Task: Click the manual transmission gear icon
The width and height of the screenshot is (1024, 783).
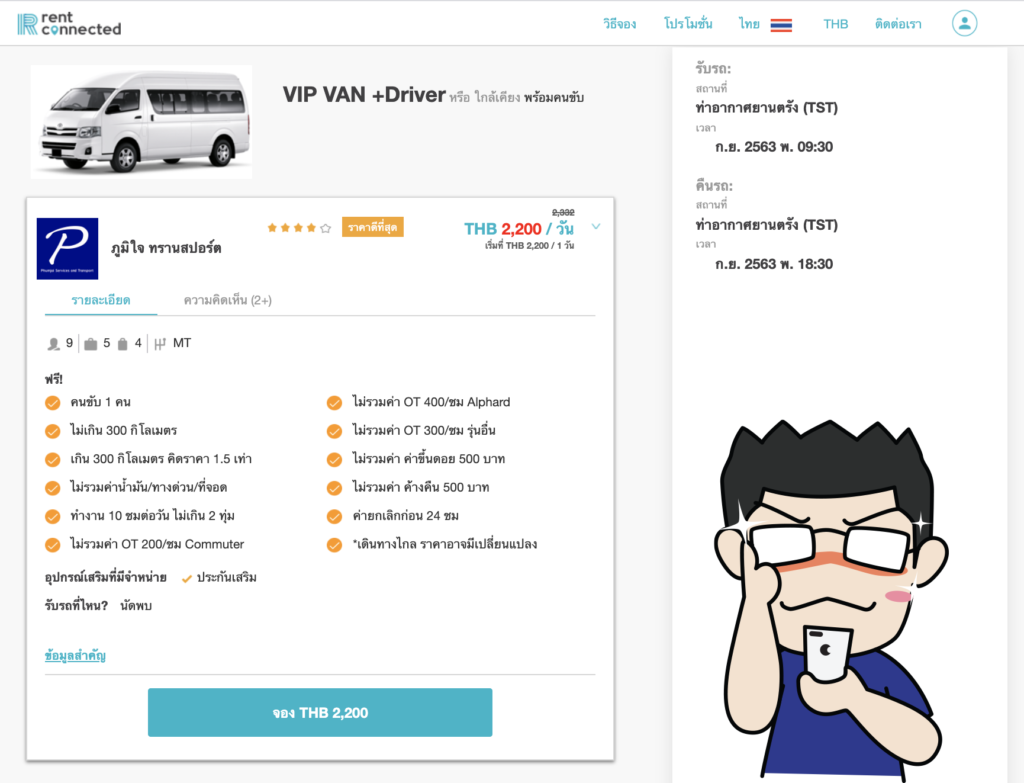Action: pos(160,344)
